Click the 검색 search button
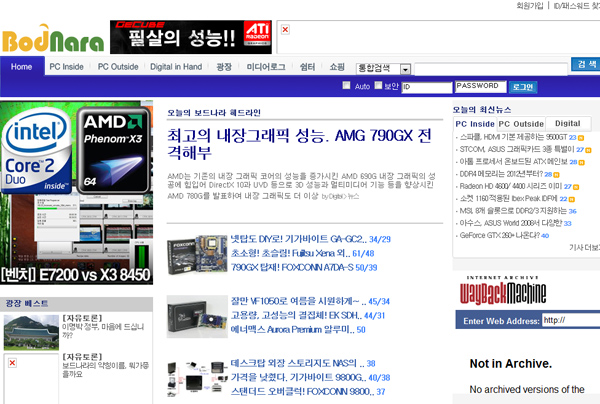Screen dimensions: 600x404 point(586,64)
